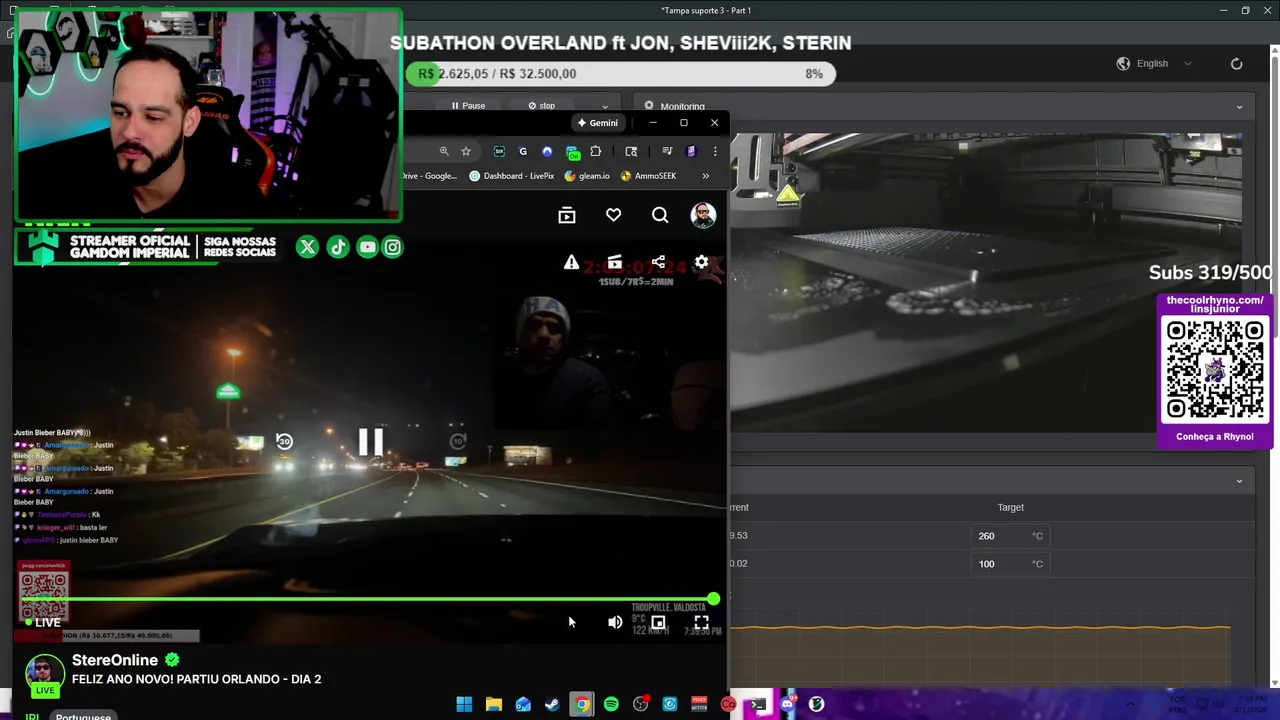Click the green playhead at the seek bar's end
Viewport: 1280px width, 720px height.
tap(712, 599)
